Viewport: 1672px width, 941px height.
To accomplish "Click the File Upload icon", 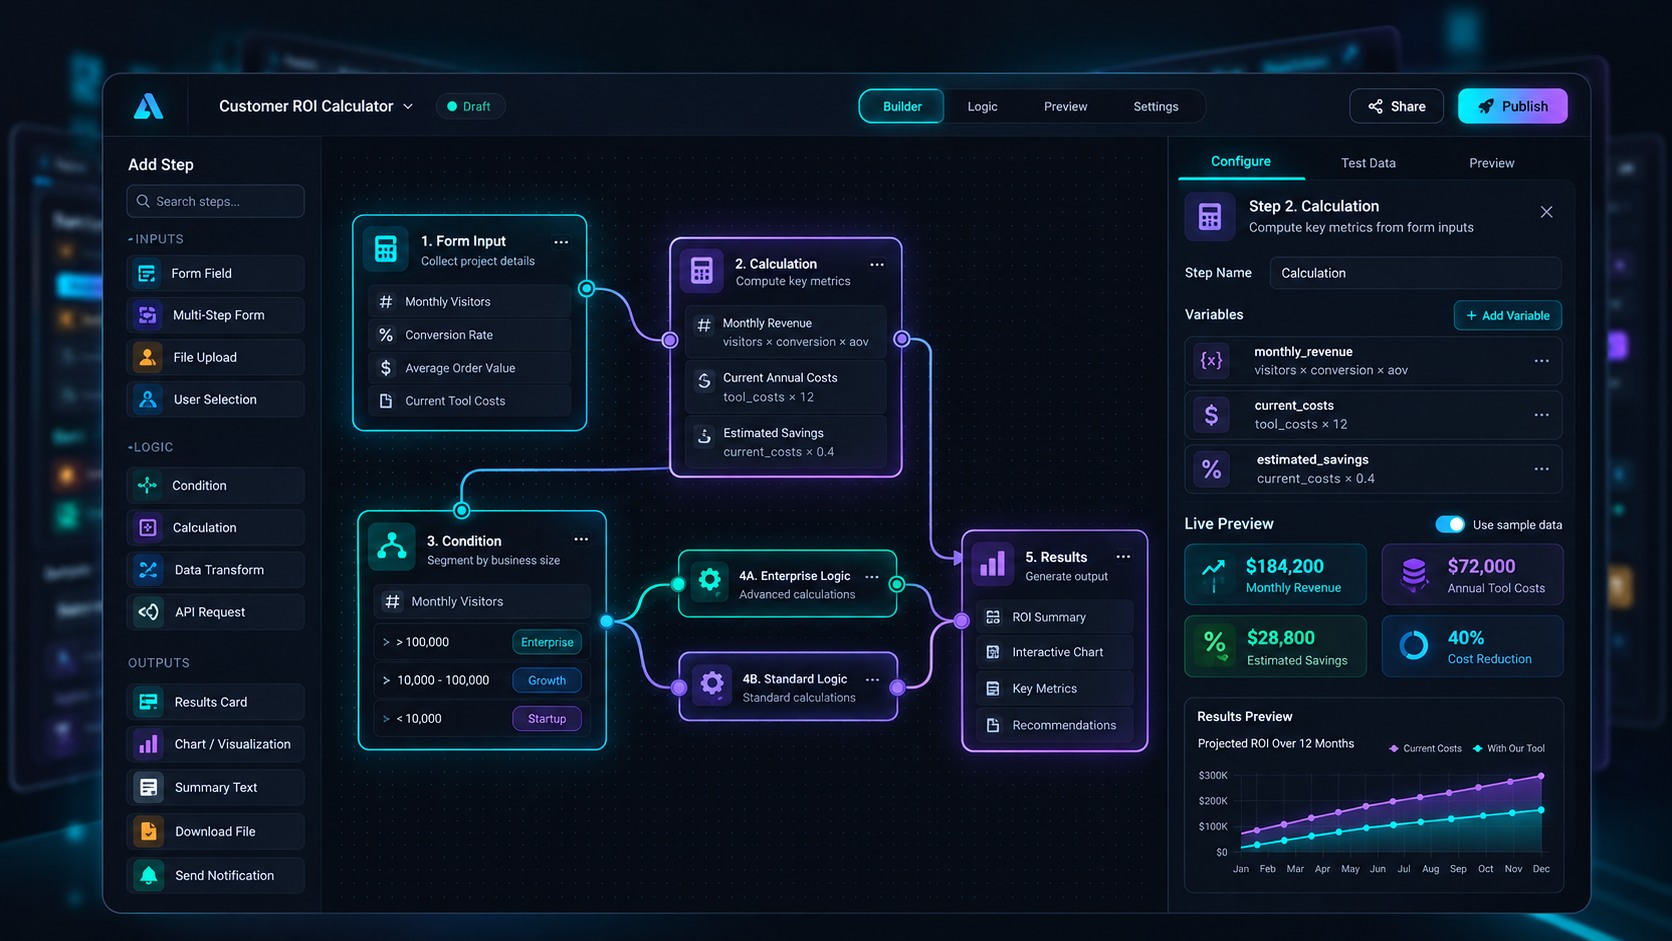I will [x=147, y=357].
